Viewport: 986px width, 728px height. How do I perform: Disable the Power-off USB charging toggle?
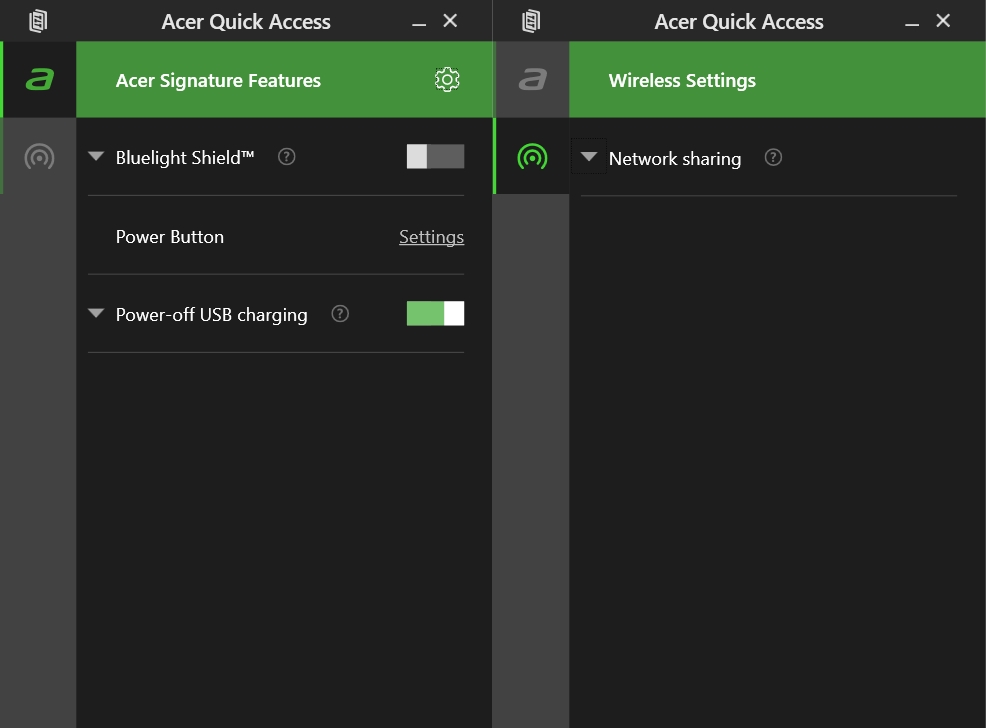coord(435,314)
